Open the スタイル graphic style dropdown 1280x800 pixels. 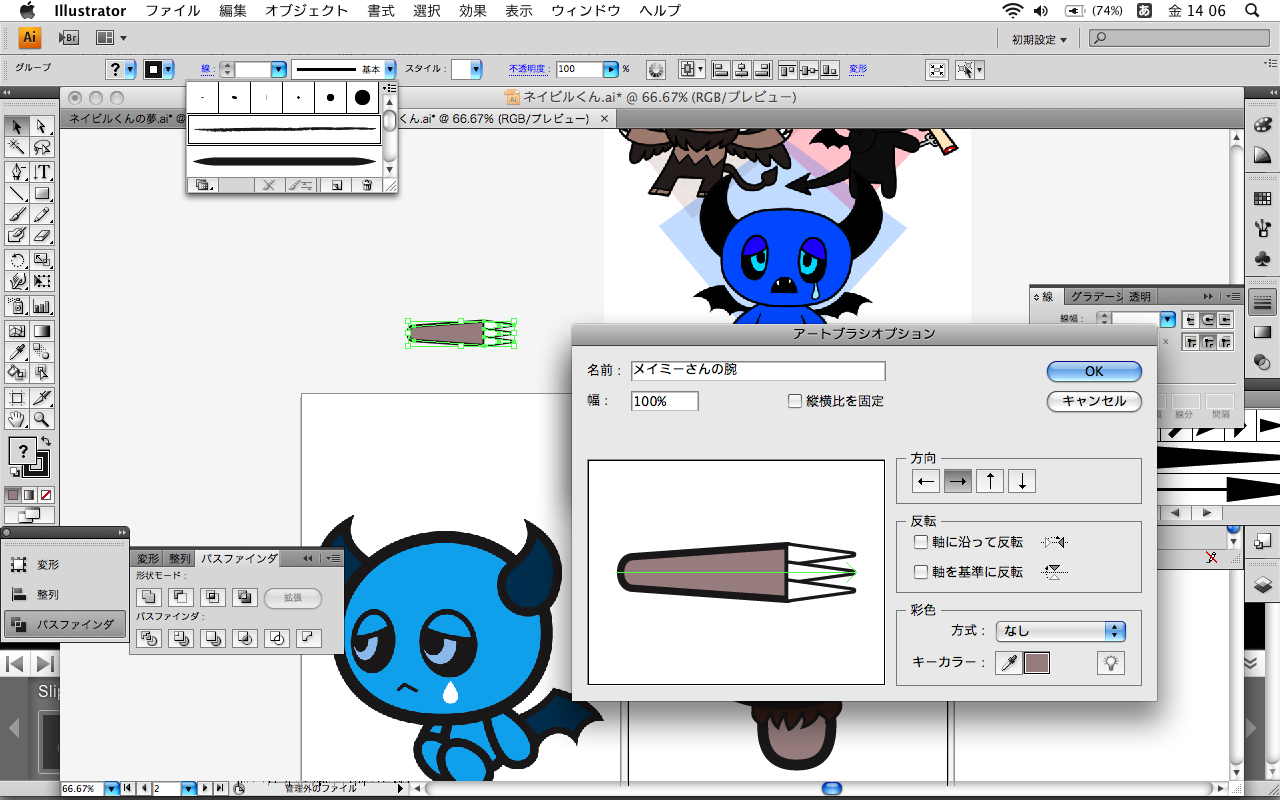(x=476, y=69)
